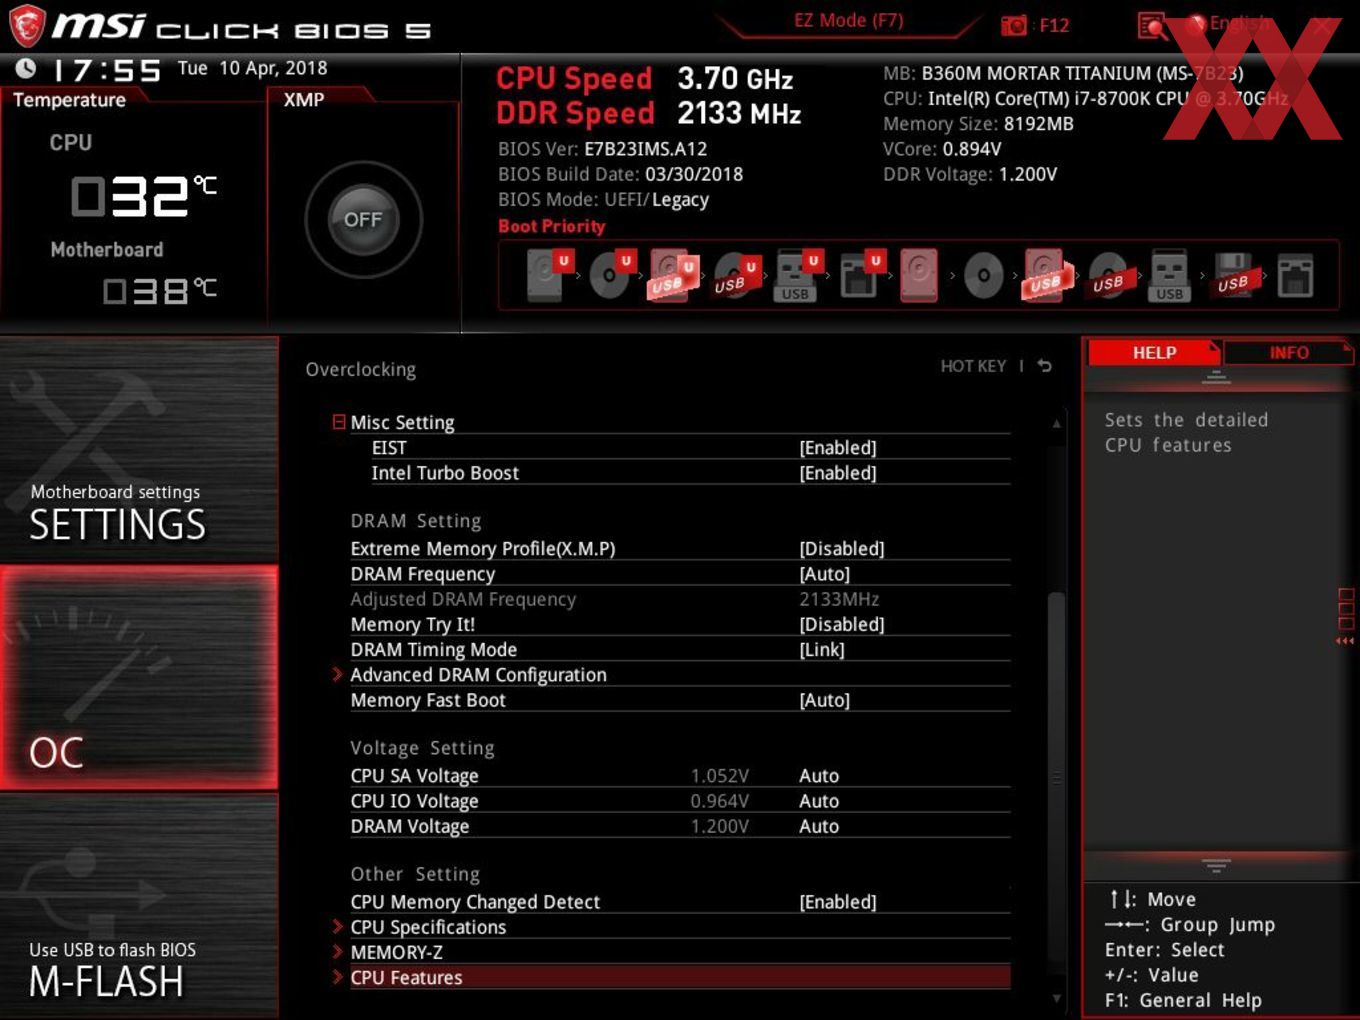Toggle EIST Enabled value
Screen dimensions: 1360x1020
838,447
